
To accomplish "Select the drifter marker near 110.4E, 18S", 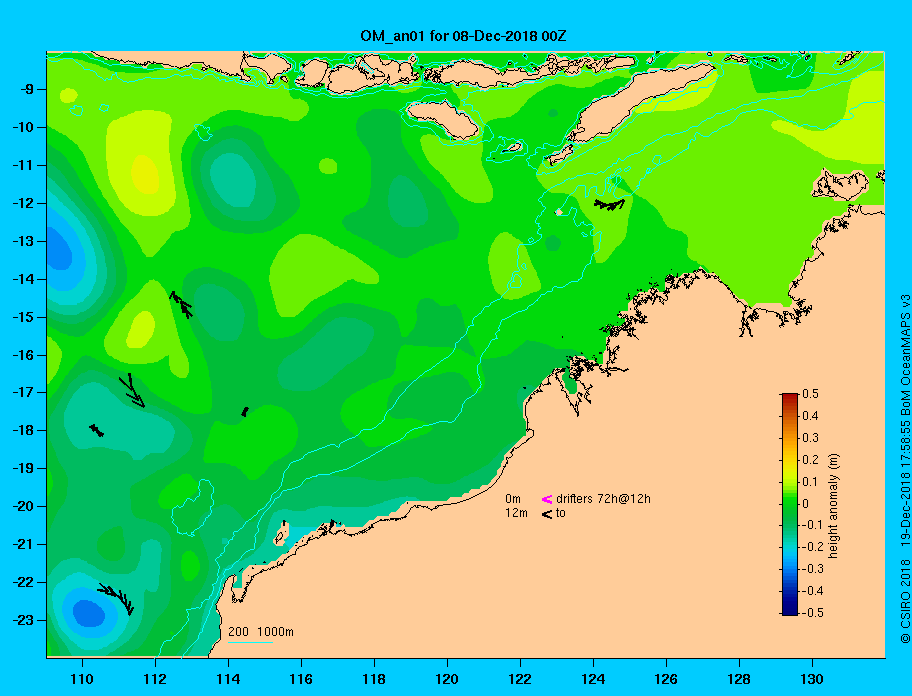I will (x=97, y=430).
